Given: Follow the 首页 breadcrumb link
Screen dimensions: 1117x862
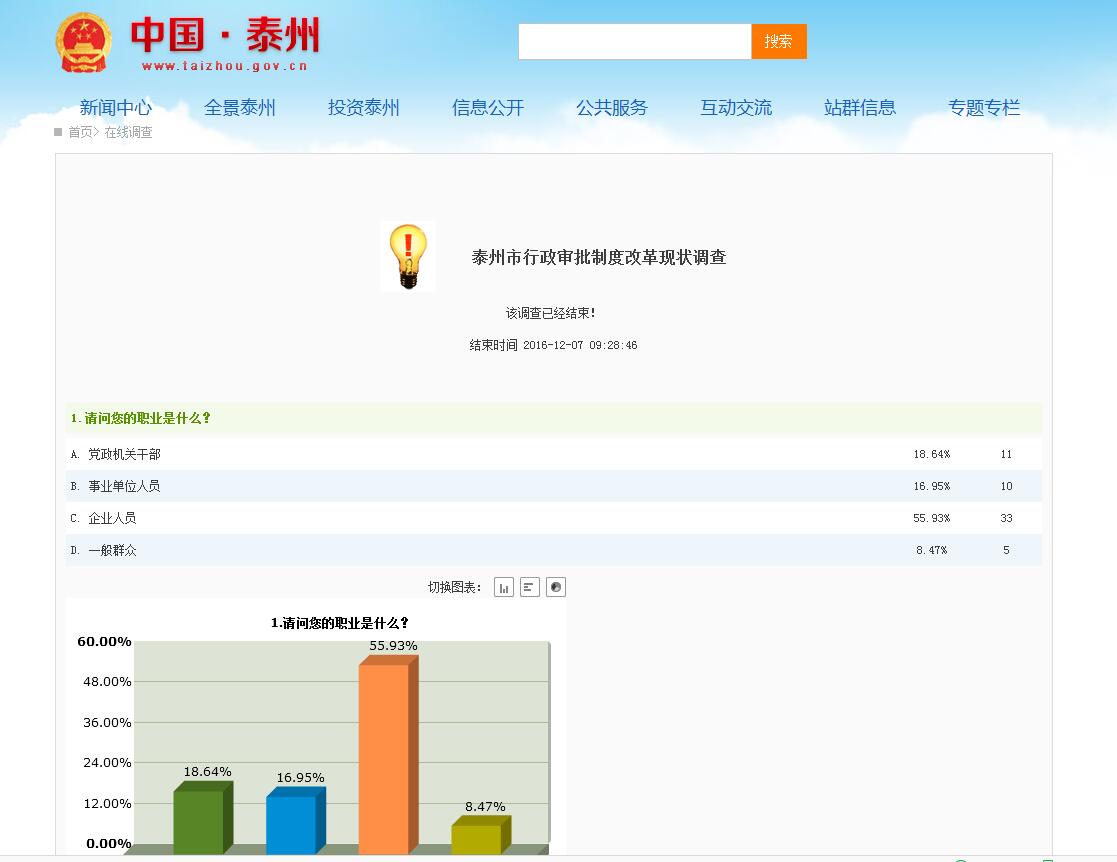Looking at the screenshot, I should 80,132.
